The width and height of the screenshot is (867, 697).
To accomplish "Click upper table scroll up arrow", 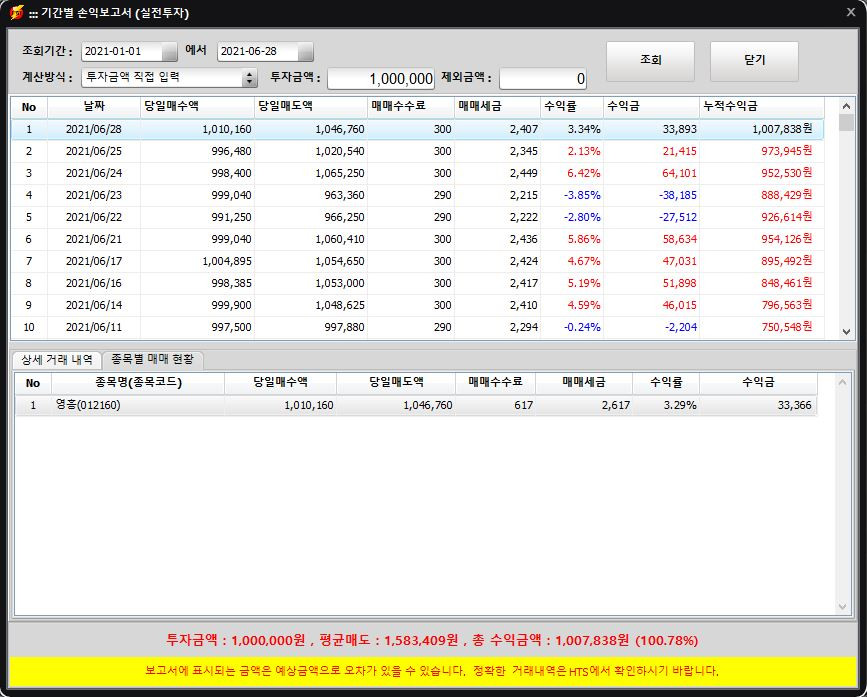I will tap(846, 106).
